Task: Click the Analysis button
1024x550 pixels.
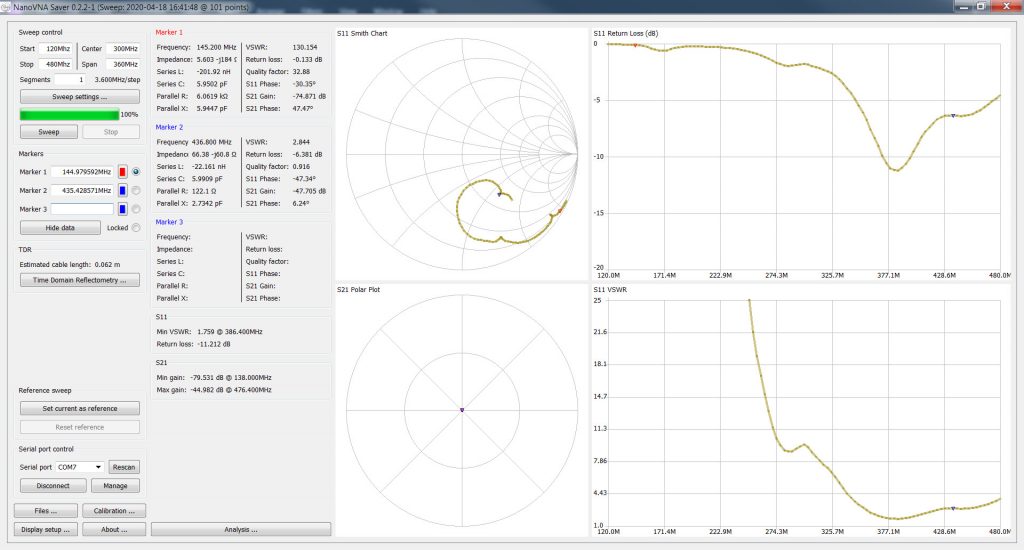Action: [x=241, y=529]
